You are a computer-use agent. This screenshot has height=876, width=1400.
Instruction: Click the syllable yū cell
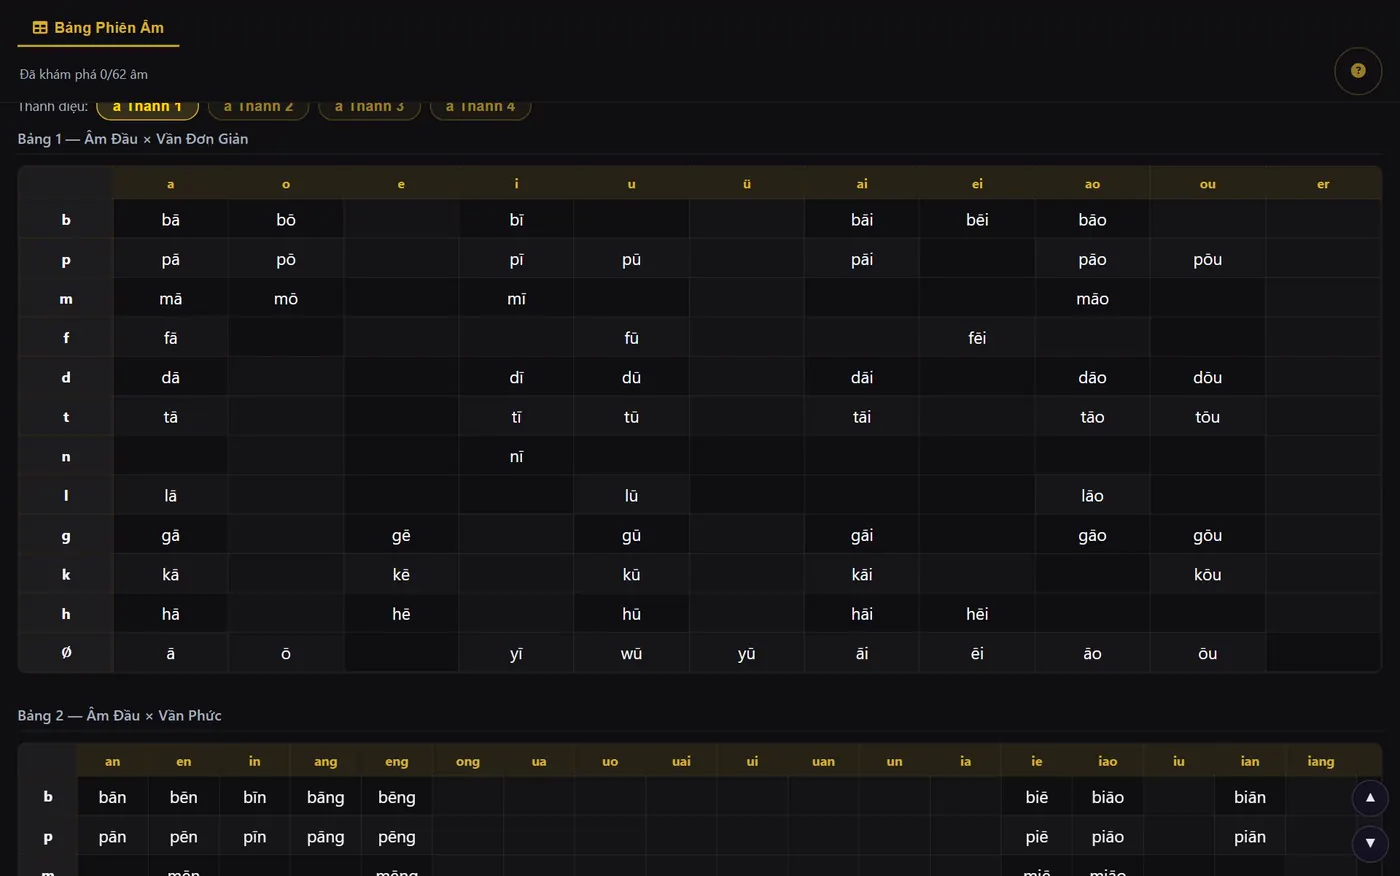747,653
